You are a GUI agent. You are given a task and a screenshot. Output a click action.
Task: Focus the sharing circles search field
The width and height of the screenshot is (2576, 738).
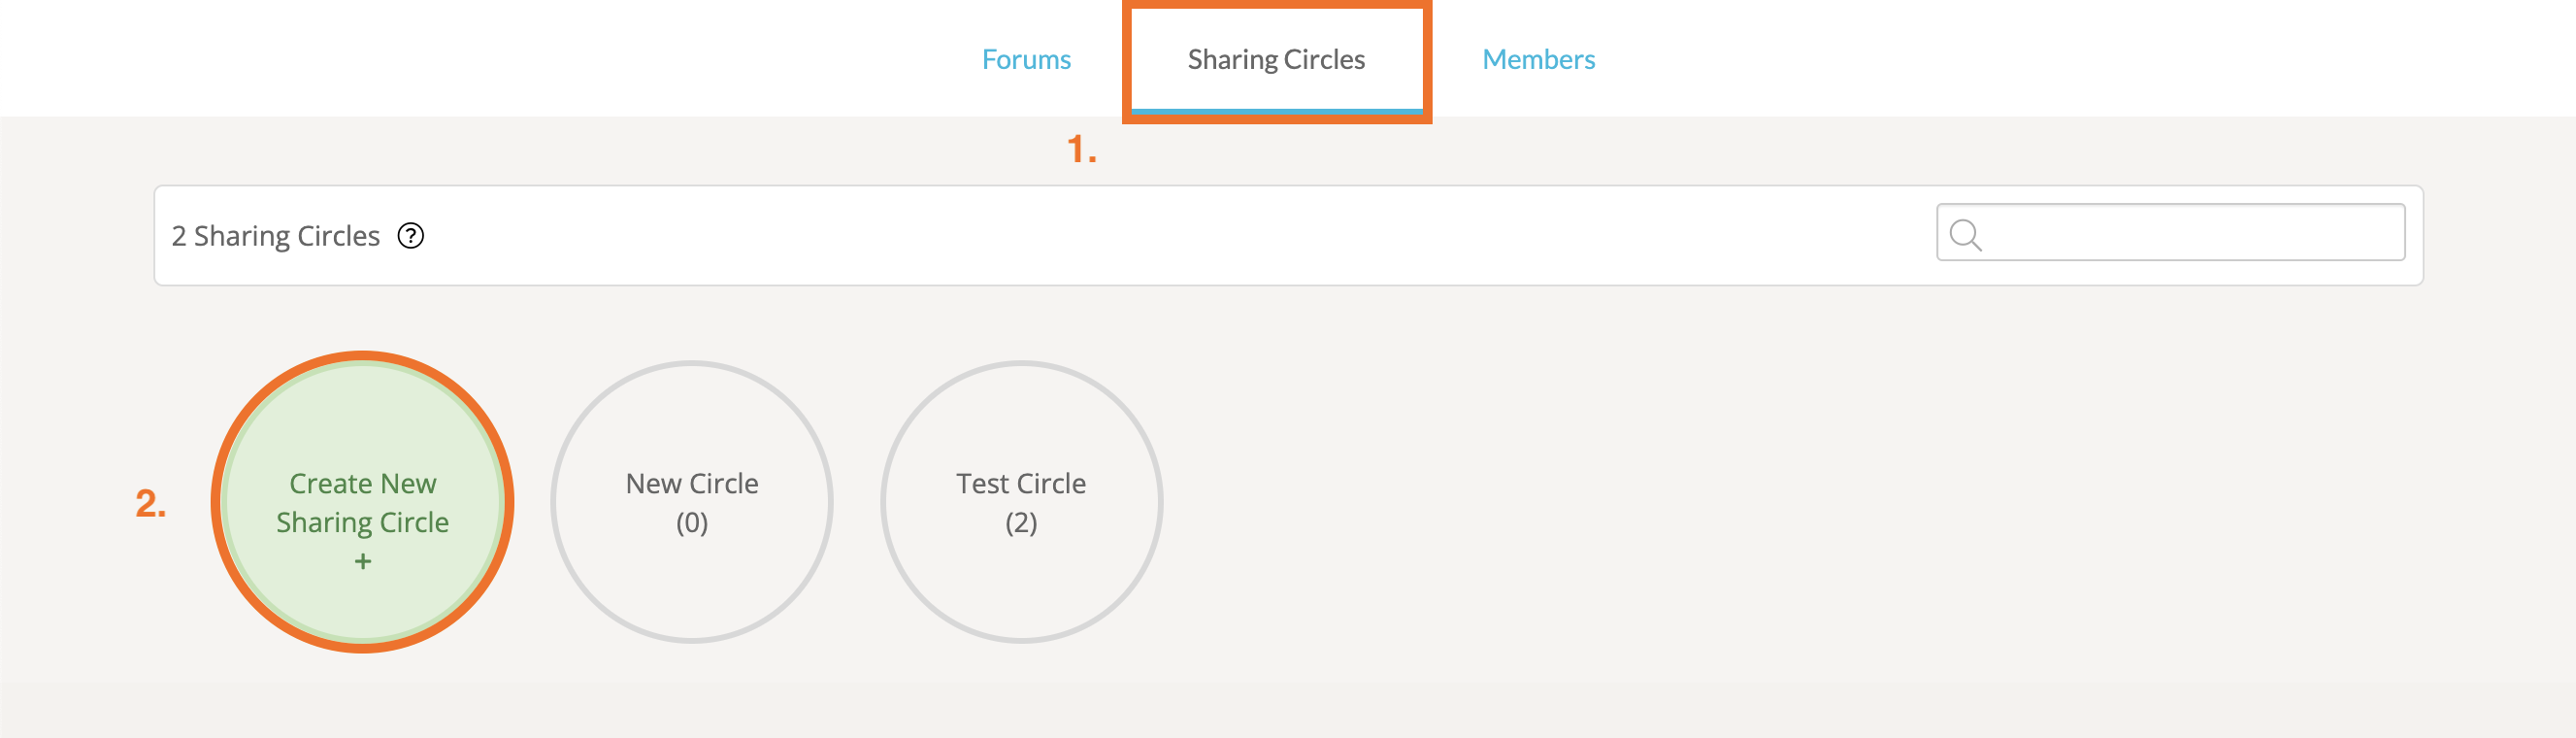pos(2190,233)
